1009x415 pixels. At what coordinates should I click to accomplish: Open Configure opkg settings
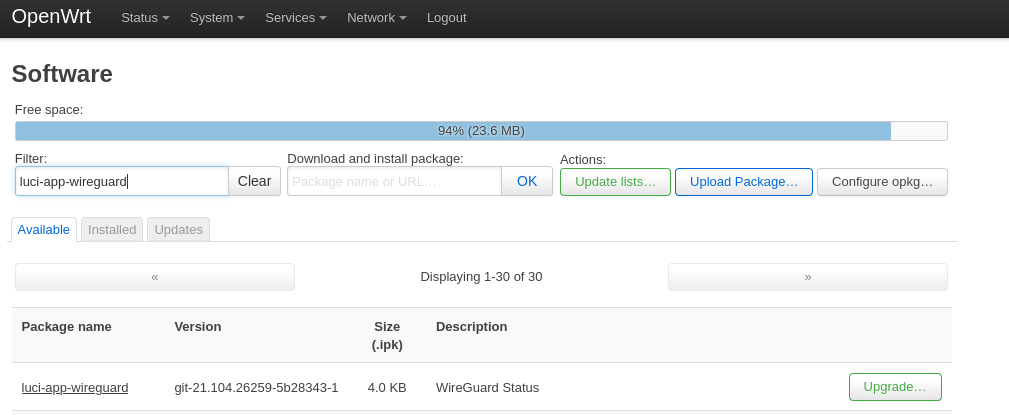(x=882, y=182)
